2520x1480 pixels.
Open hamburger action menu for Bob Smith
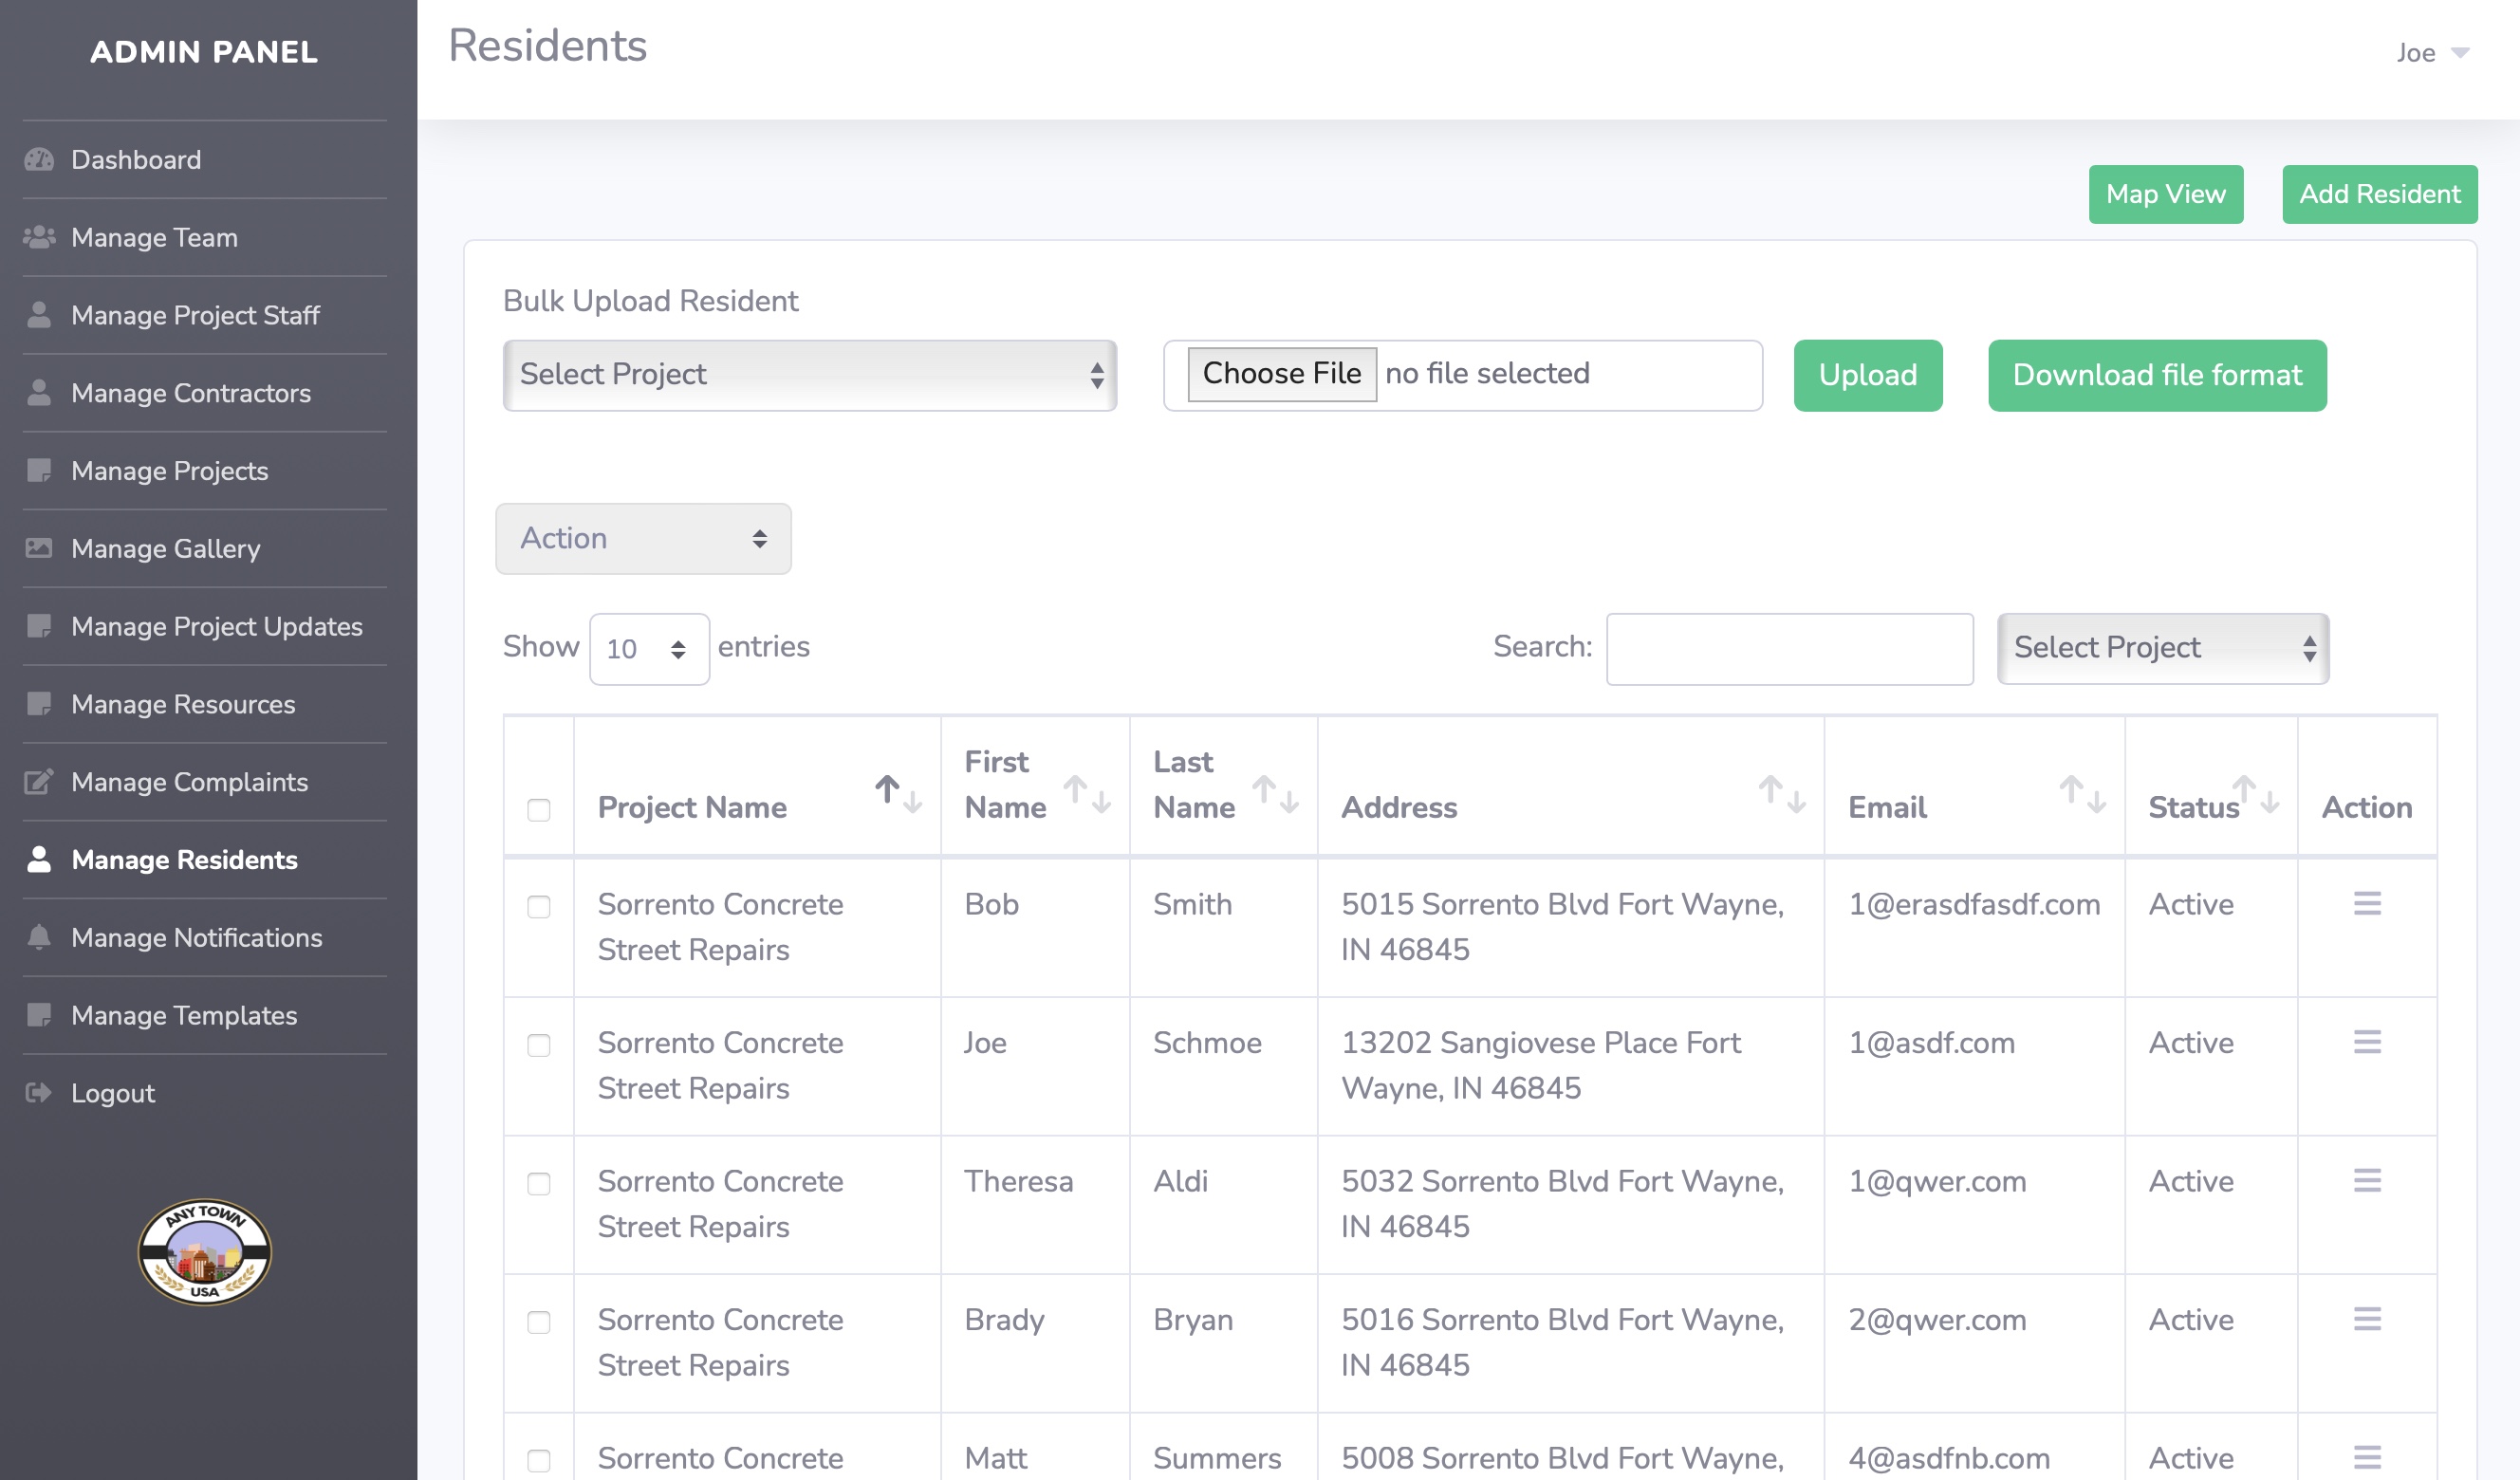(2366, 903)
